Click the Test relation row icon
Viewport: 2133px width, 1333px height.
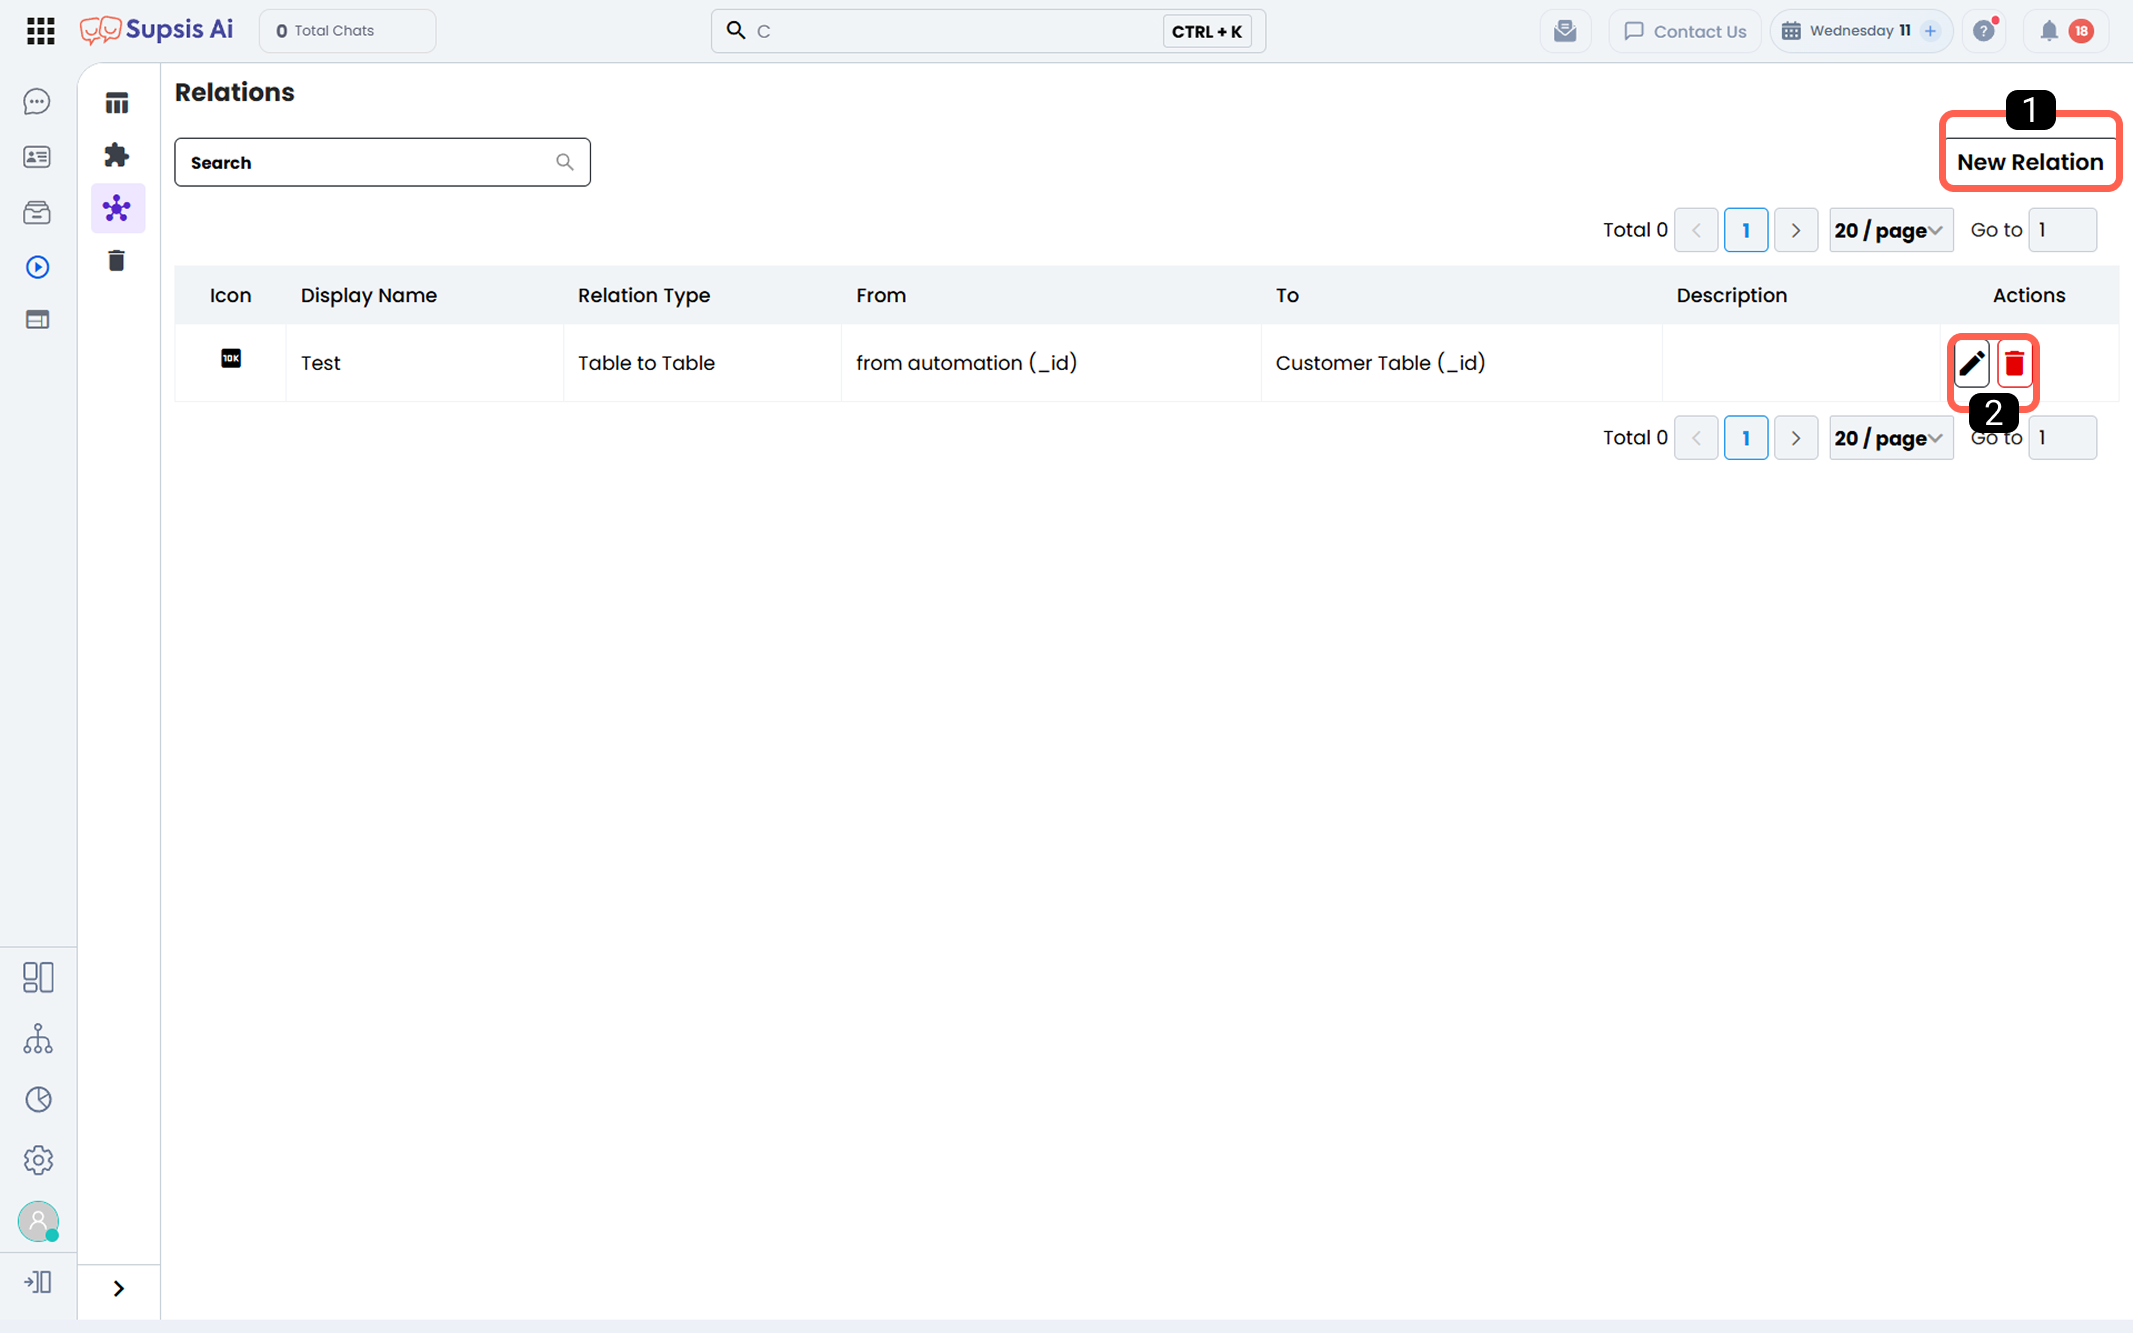tap(231, 358)
